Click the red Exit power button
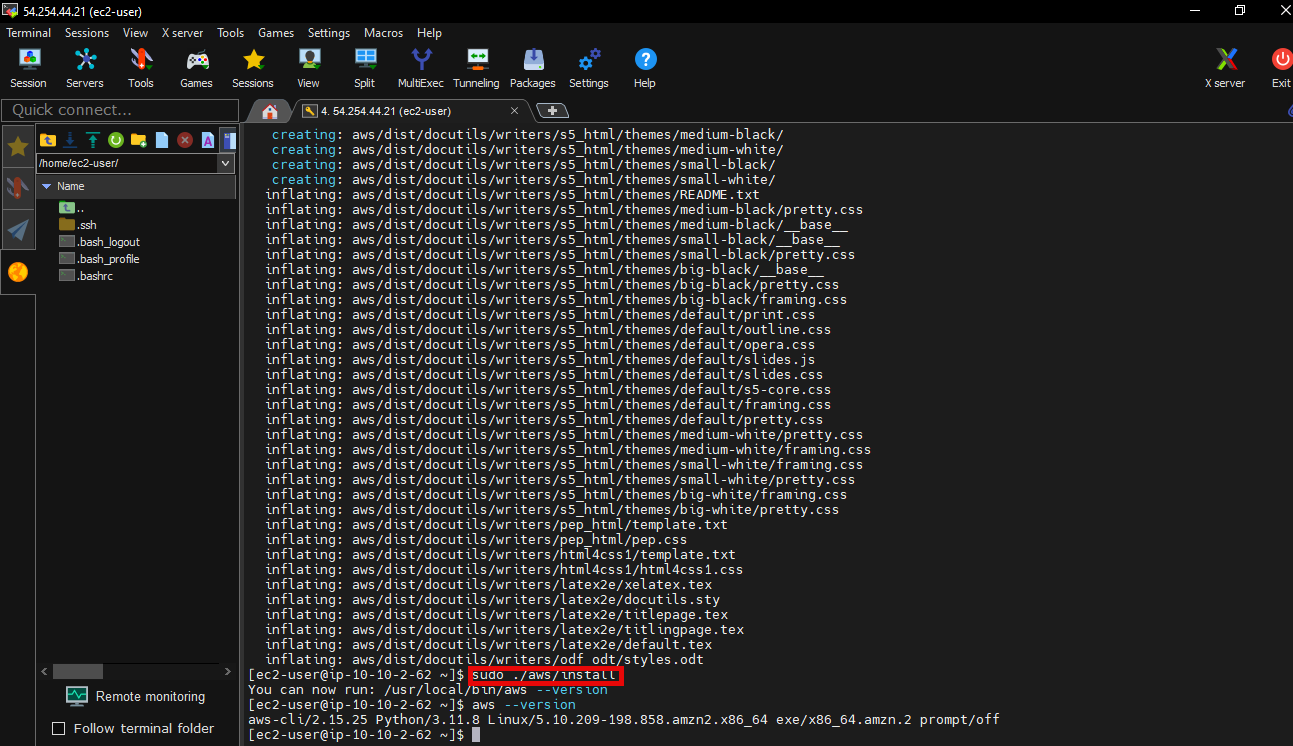 coord(1281,68)
